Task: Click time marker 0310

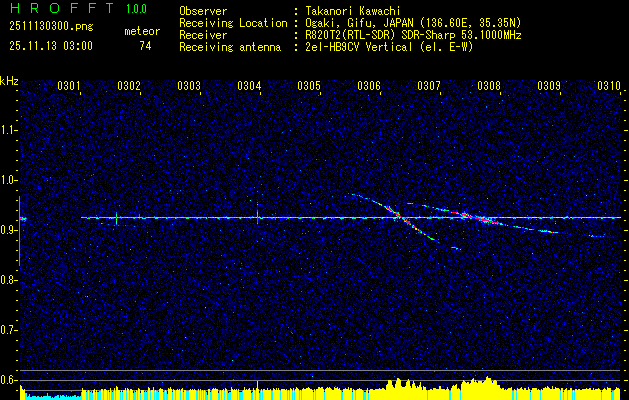Action: (x=609, y=85)
